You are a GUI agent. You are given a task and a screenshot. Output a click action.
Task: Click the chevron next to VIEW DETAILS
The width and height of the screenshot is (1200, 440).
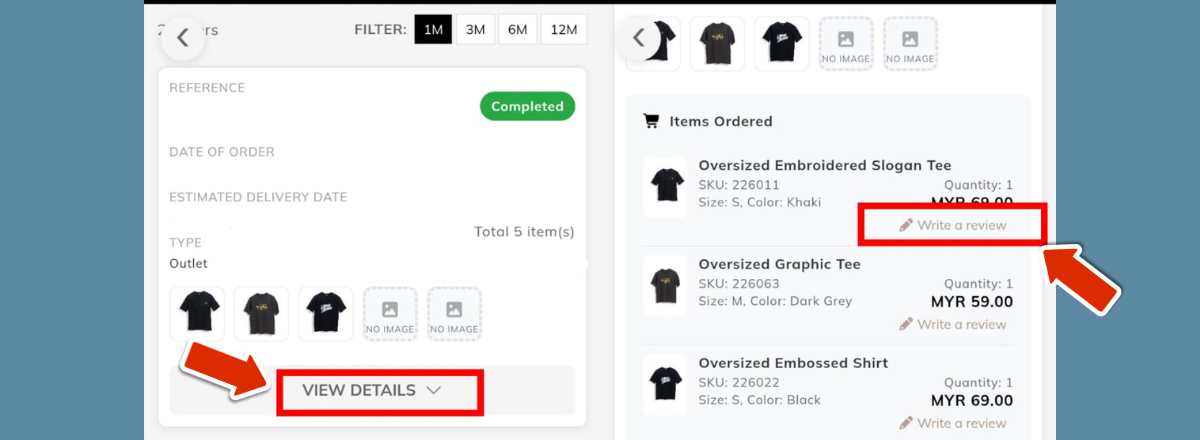point(433,391)
